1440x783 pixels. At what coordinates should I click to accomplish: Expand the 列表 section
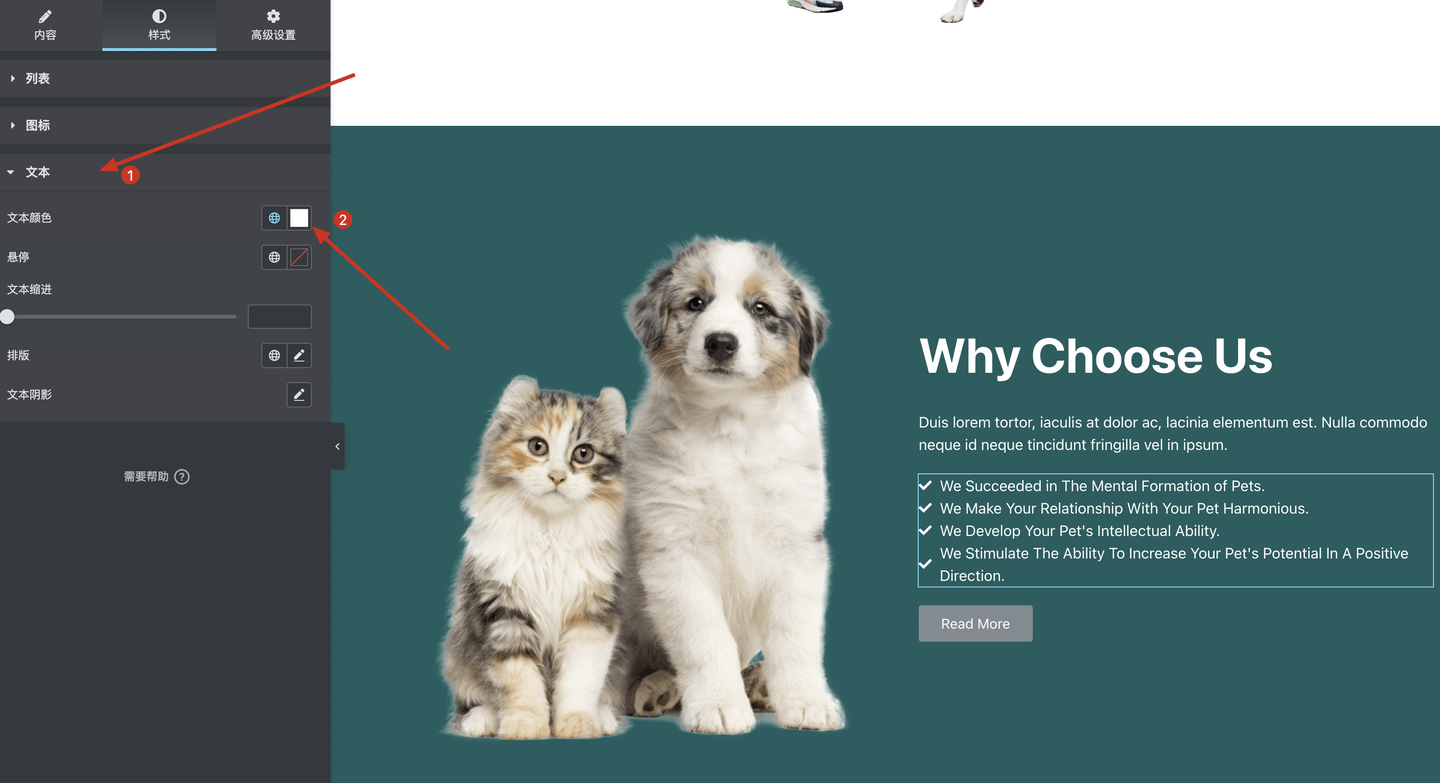pos(165,78)
